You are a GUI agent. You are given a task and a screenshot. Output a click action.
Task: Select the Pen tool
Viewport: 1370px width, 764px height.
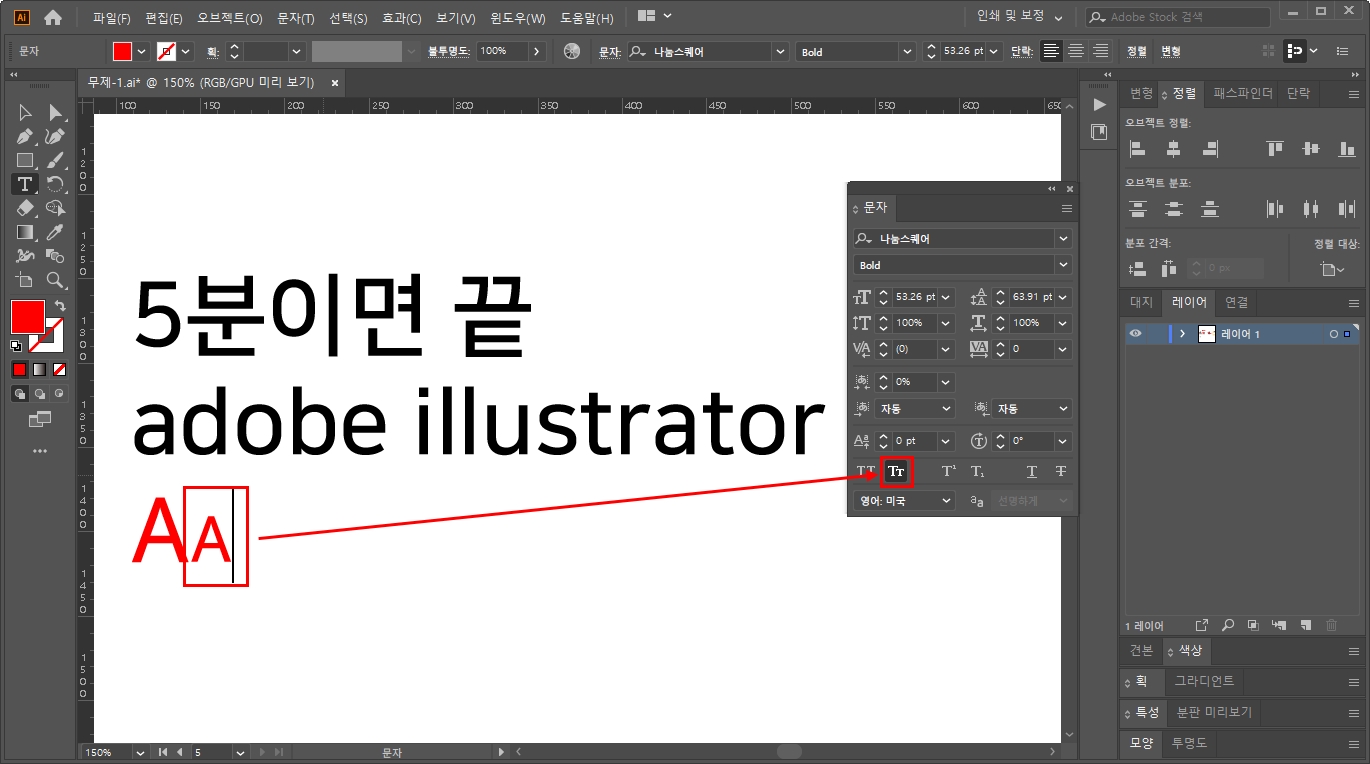pyautogui.click(x=24, y=136)
